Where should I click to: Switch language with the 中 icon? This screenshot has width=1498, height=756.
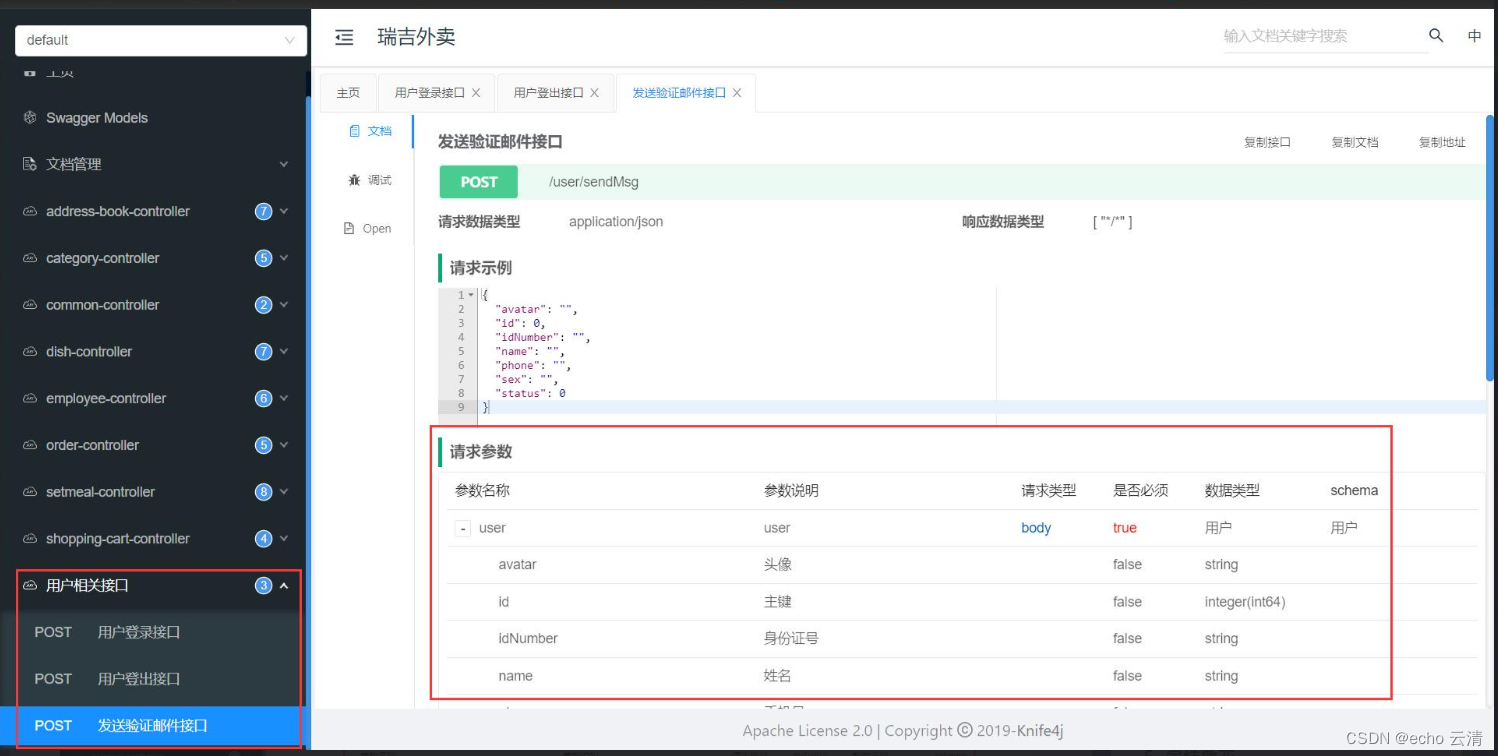click(x=1474, y=36)
